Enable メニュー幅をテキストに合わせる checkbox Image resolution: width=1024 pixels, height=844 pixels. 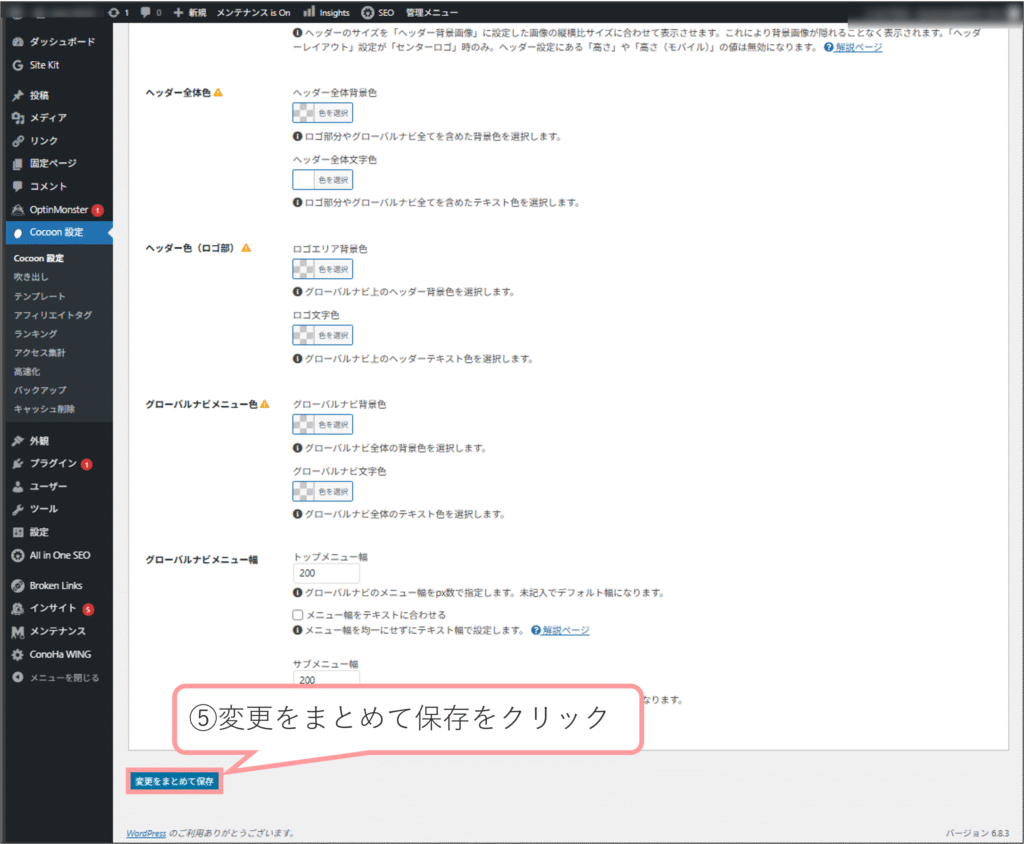[x=298, y=614]
